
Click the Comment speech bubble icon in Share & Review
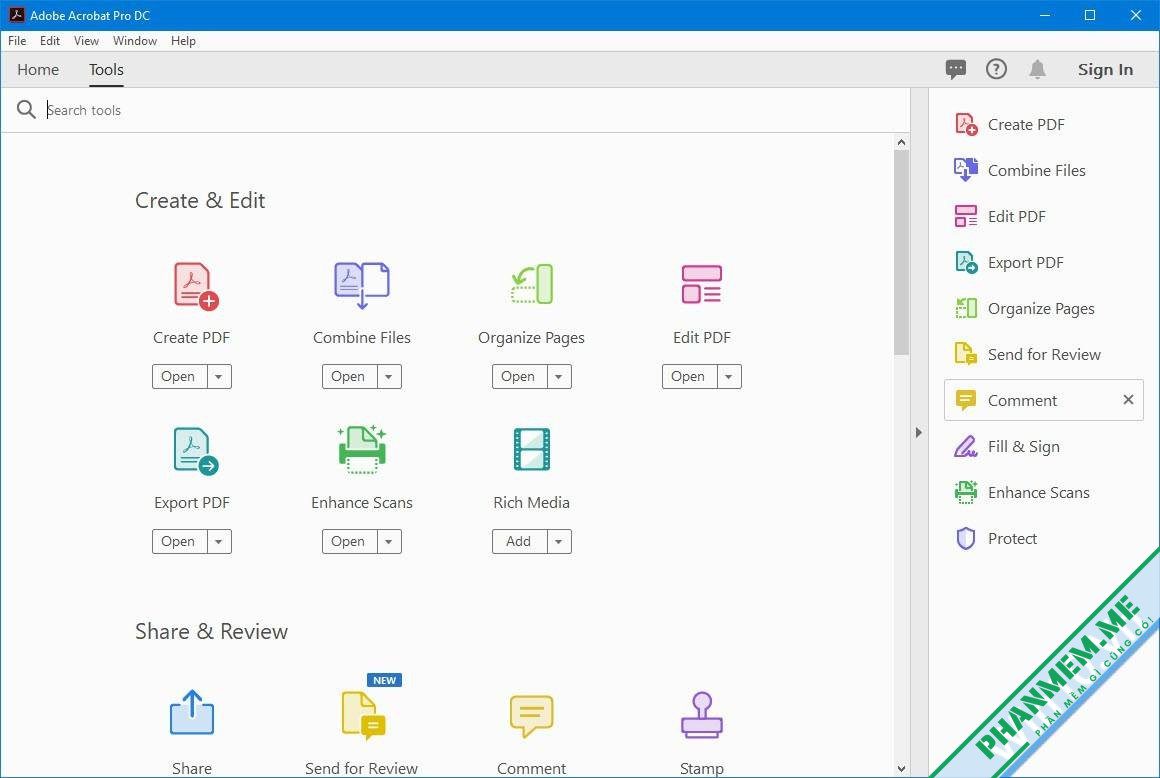pyautogui.click(x=532, y=715)
